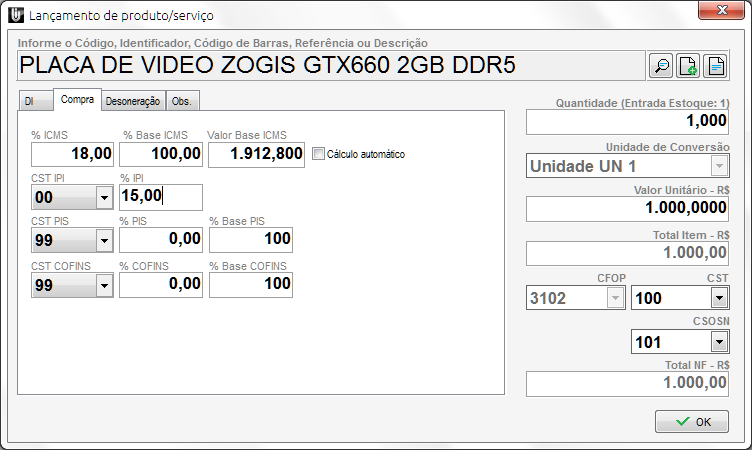Focus the Valor Base ICMS field

tap(256, 154)
